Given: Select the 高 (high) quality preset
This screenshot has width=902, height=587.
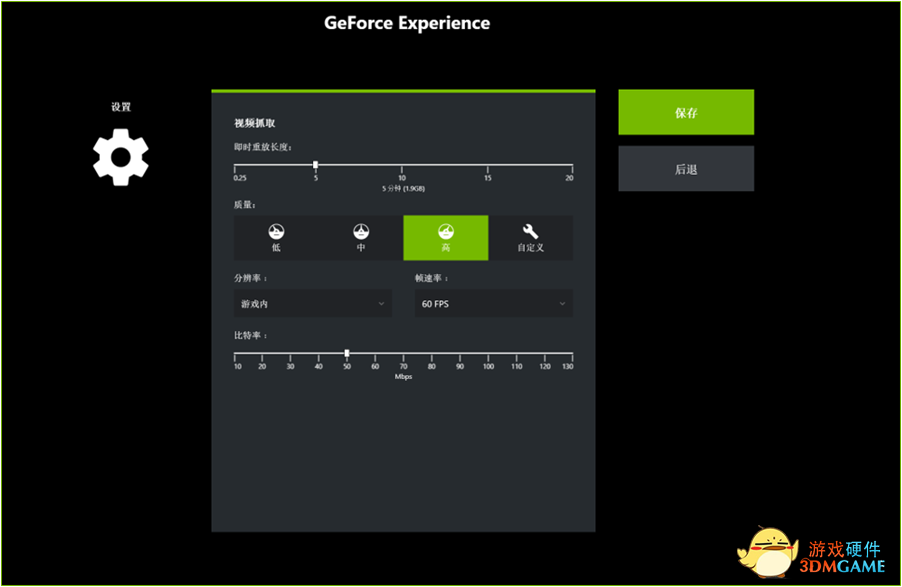Looking at the screenshot, I should click(x=446, y=238).
